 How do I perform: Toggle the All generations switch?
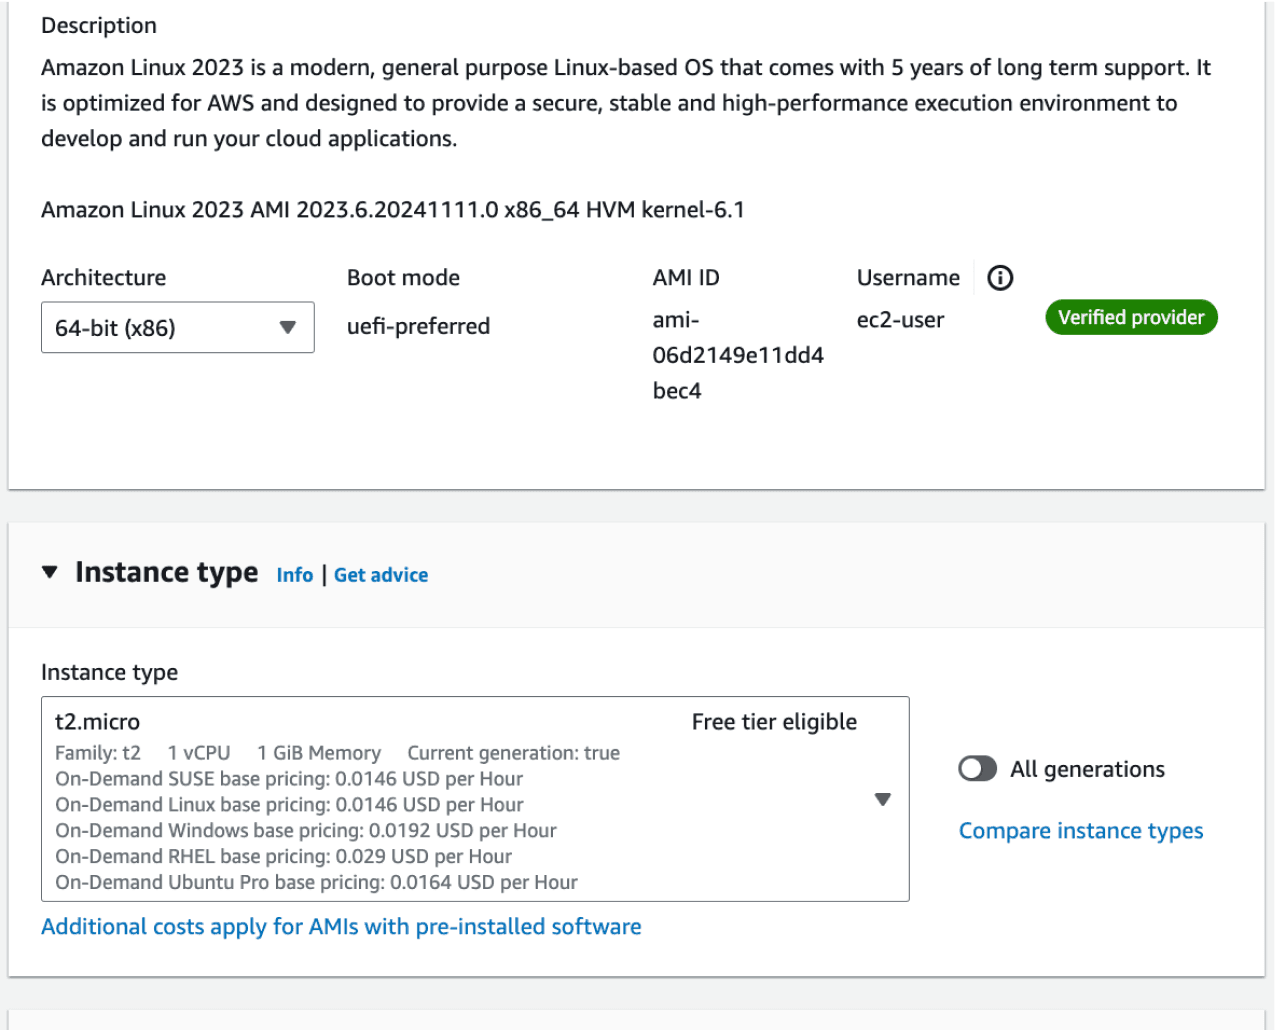[977, 768]
